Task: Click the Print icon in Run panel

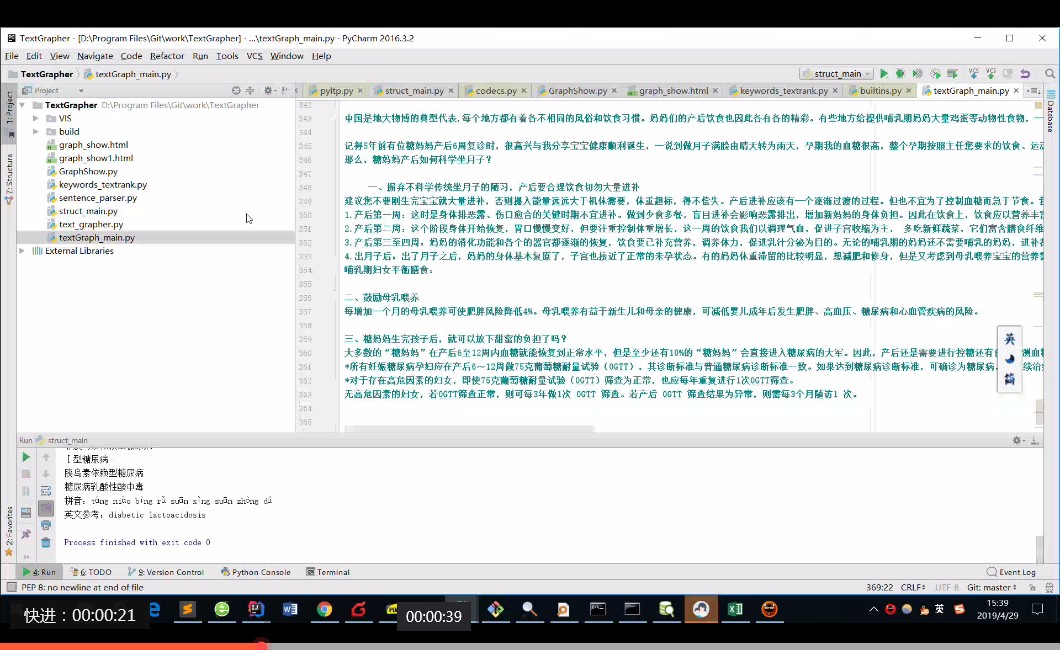Action: (46, 525)
